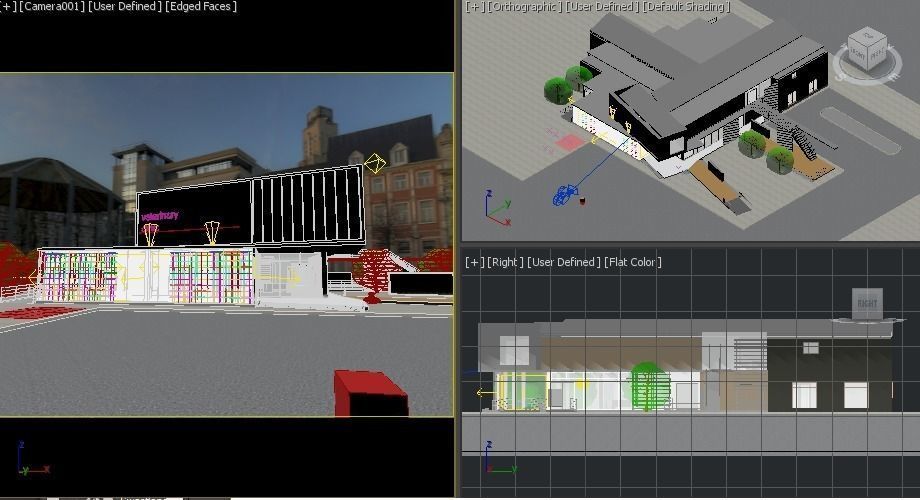The height and width of the screenshot is (500, 920).
Task: Click the RIGHT ViewCube face in Right viewport
Action: click(x=867, y=303)
